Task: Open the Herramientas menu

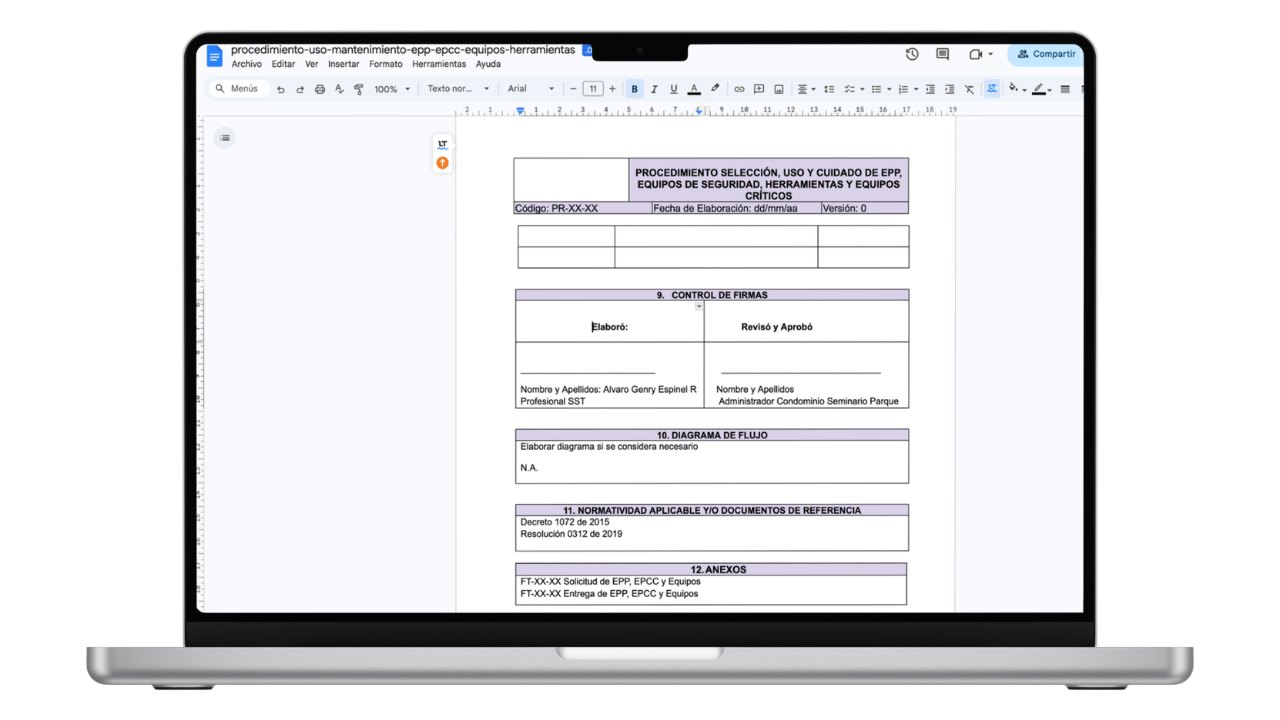Action: coord(439,64)
